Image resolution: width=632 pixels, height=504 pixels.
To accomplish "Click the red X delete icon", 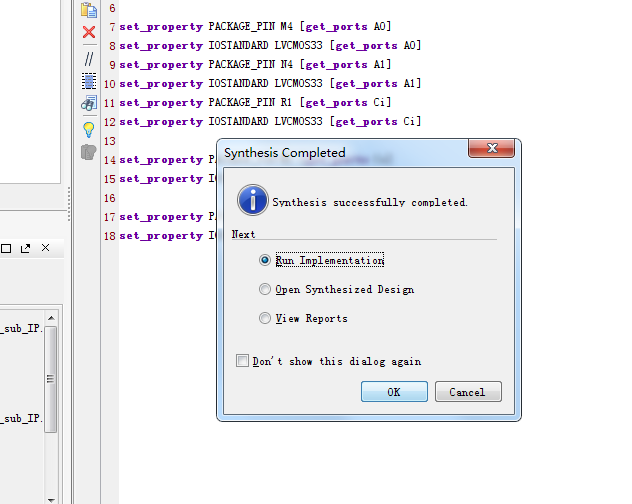I will tap(88, 33).
